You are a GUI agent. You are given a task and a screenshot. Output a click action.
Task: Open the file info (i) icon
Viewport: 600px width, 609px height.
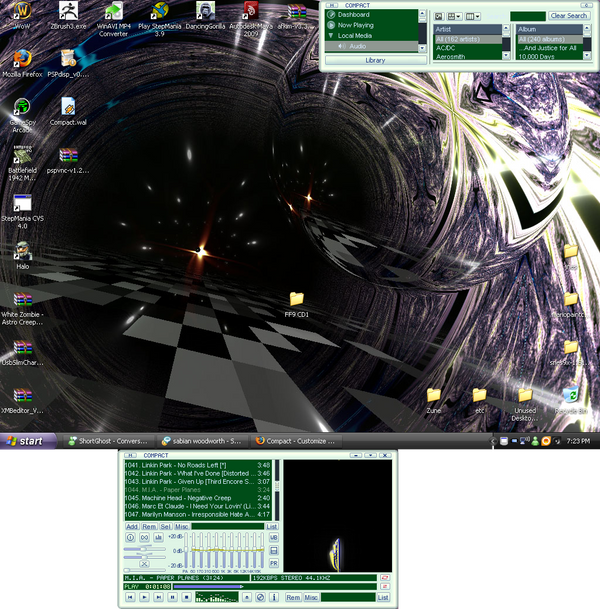click(274, 597)
